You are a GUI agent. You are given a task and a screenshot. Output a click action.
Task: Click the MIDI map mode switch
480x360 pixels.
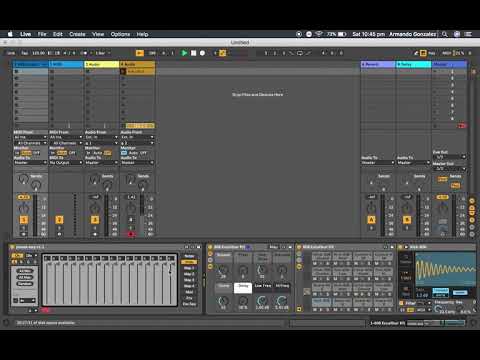coord(446,53)
